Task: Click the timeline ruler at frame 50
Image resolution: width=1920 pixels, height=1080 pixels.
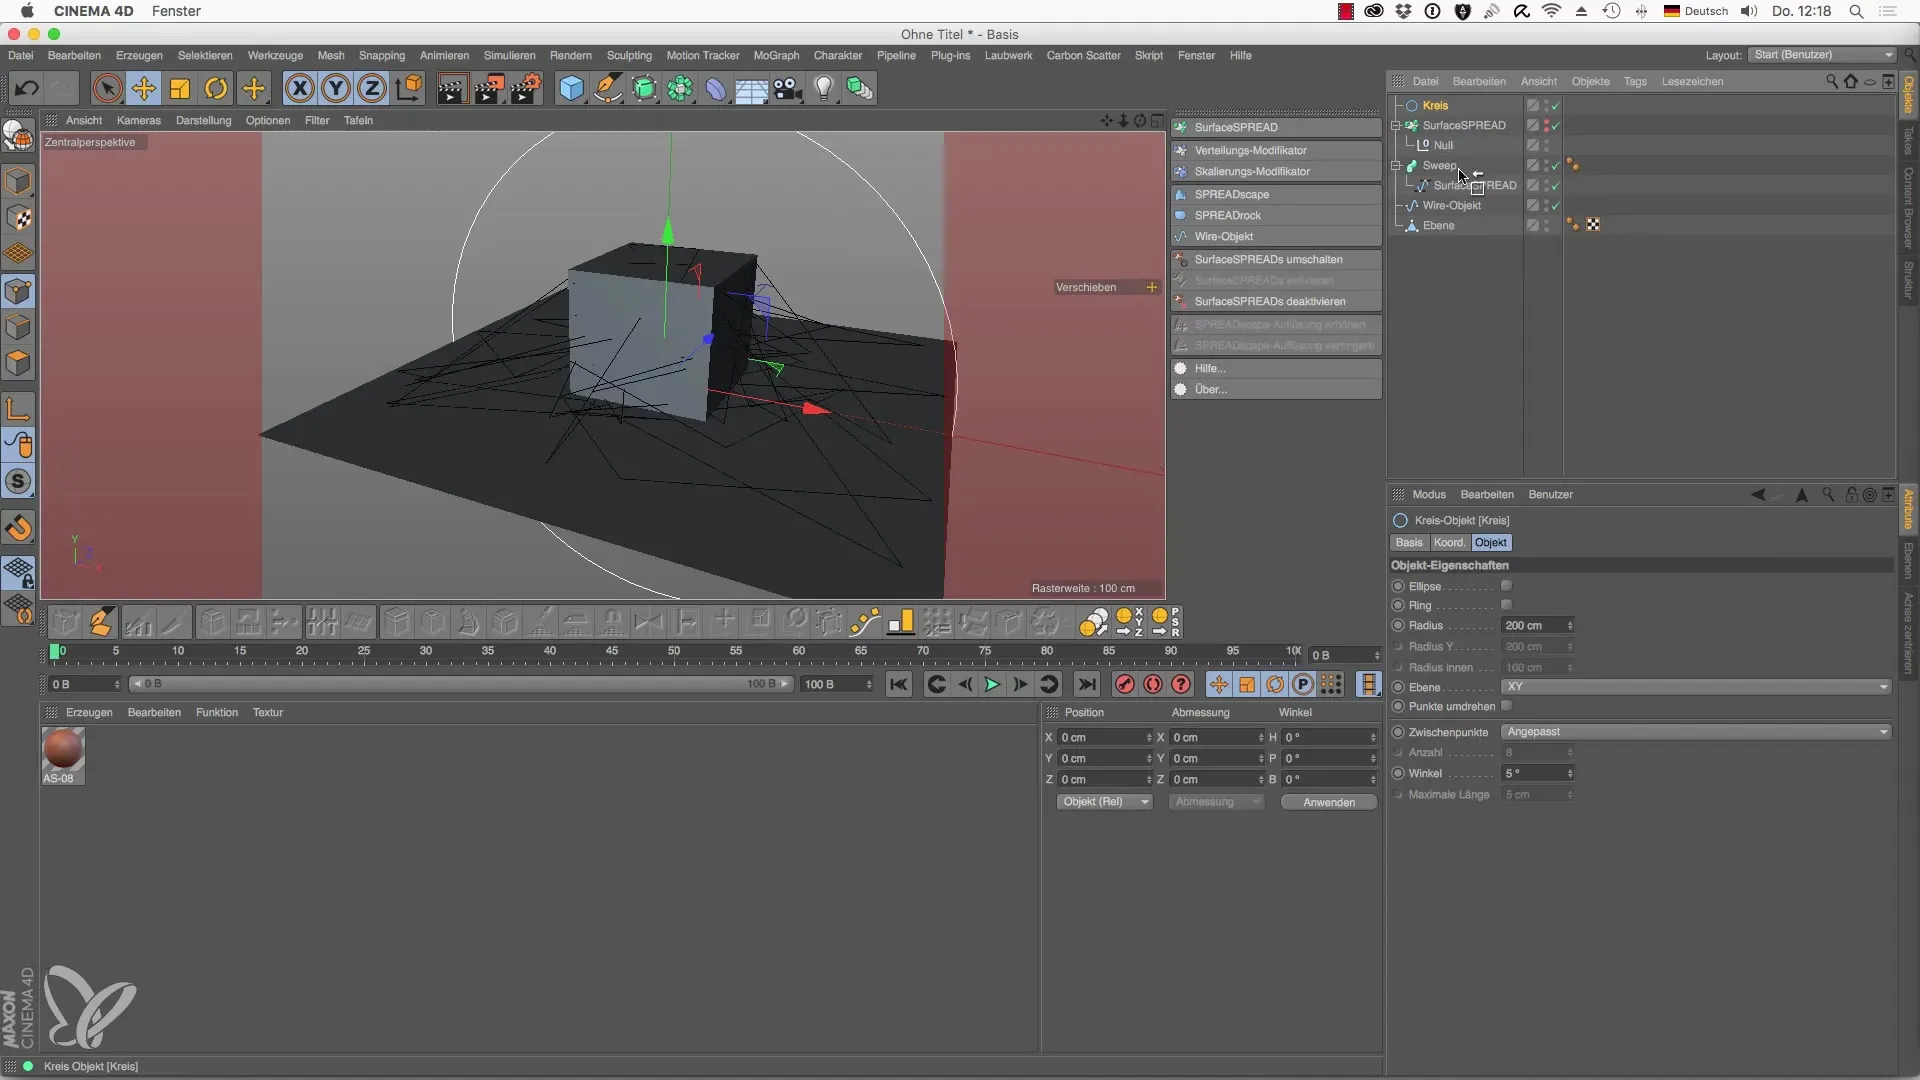Action: pyautogui.click(x=674, y=651)
